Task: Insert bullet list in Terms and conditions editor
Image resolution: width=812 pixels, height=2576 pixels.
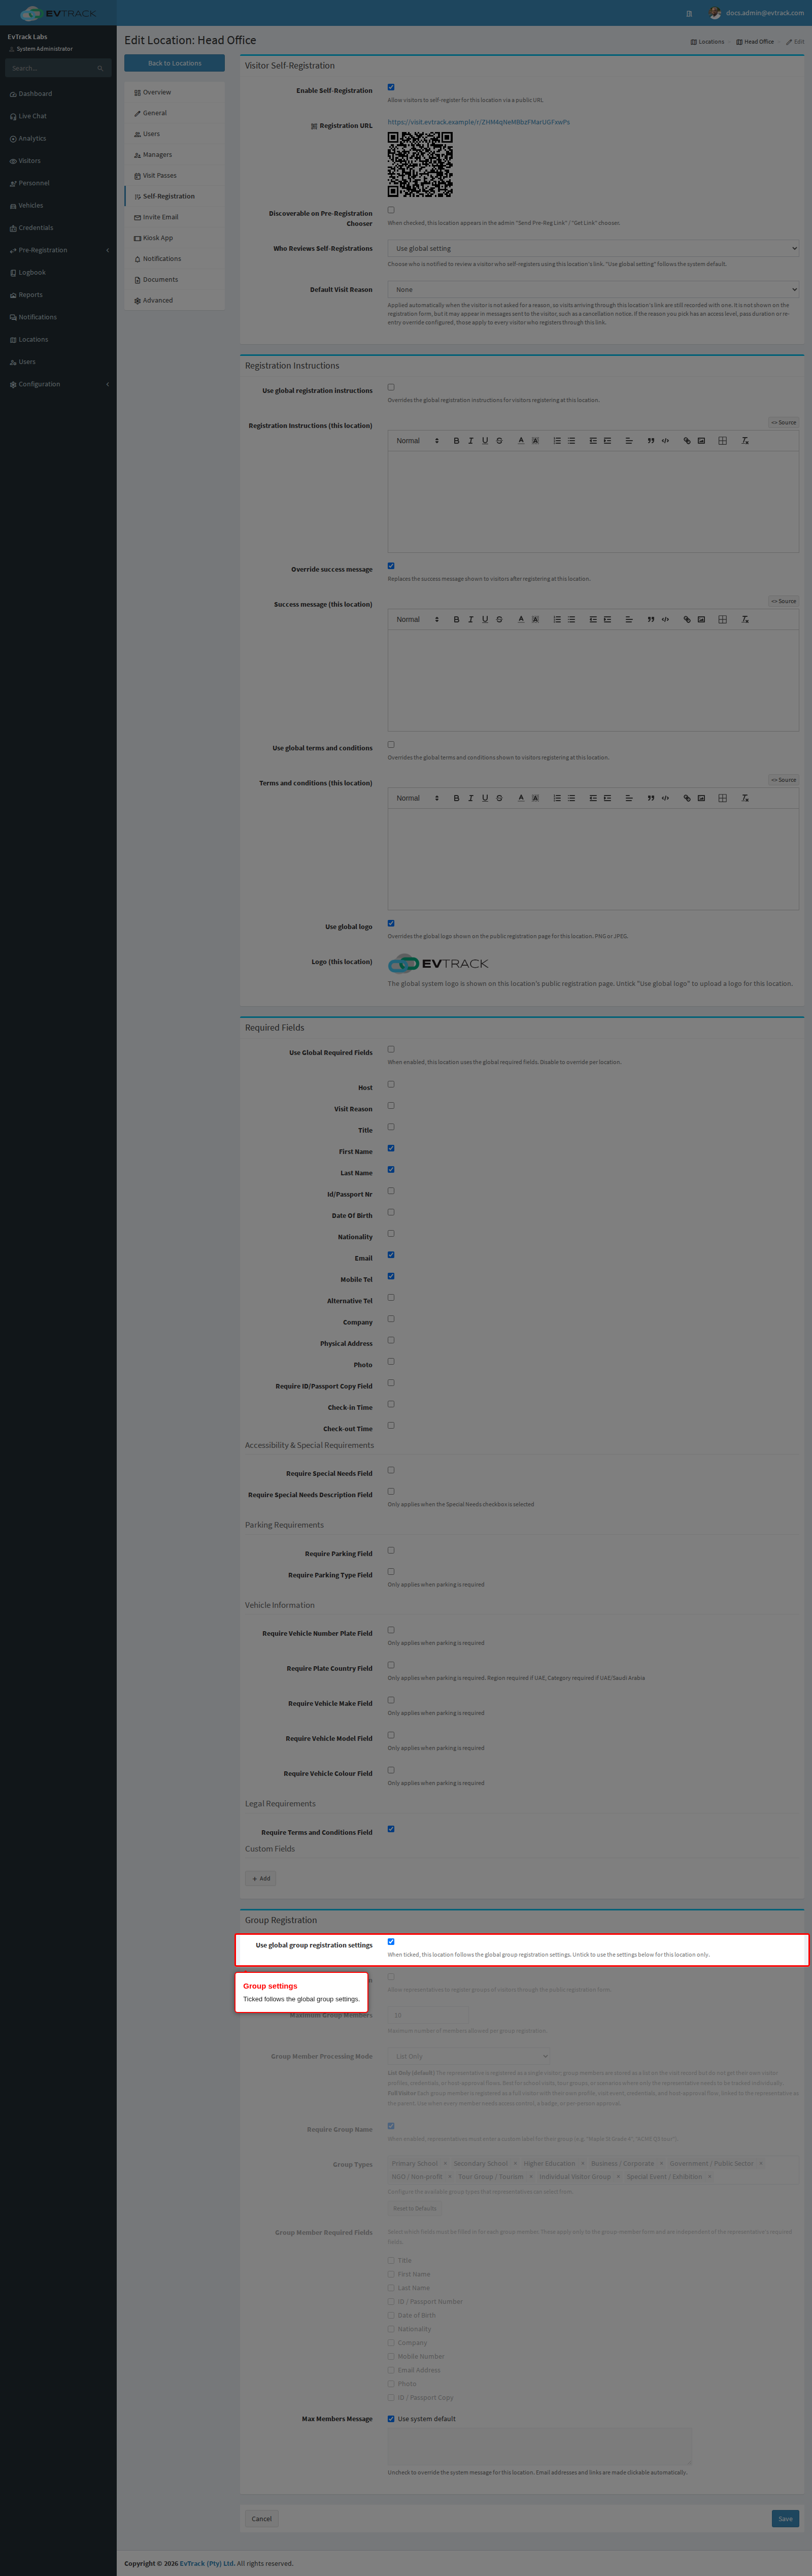Action: pyautogui.click(x=571, y=799)
